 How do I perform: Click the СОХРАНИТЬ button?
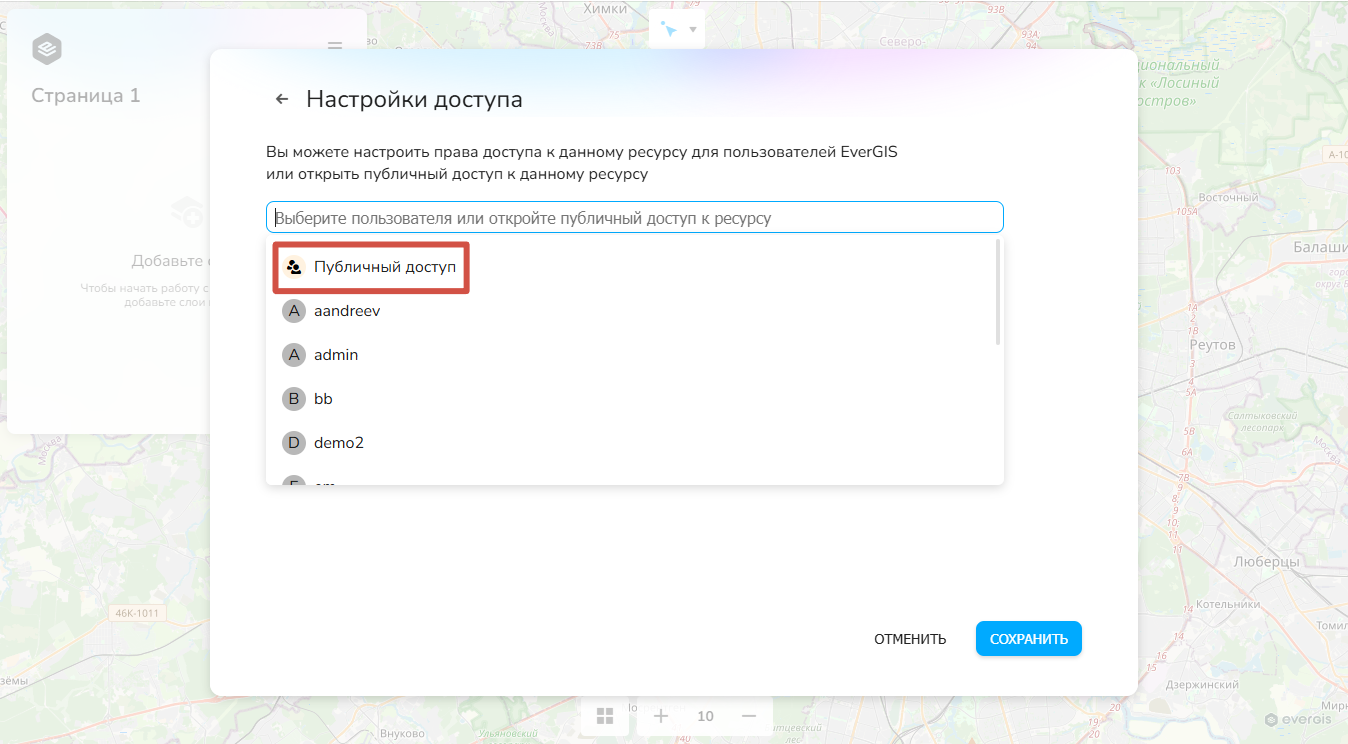(x=1029, y=639)
